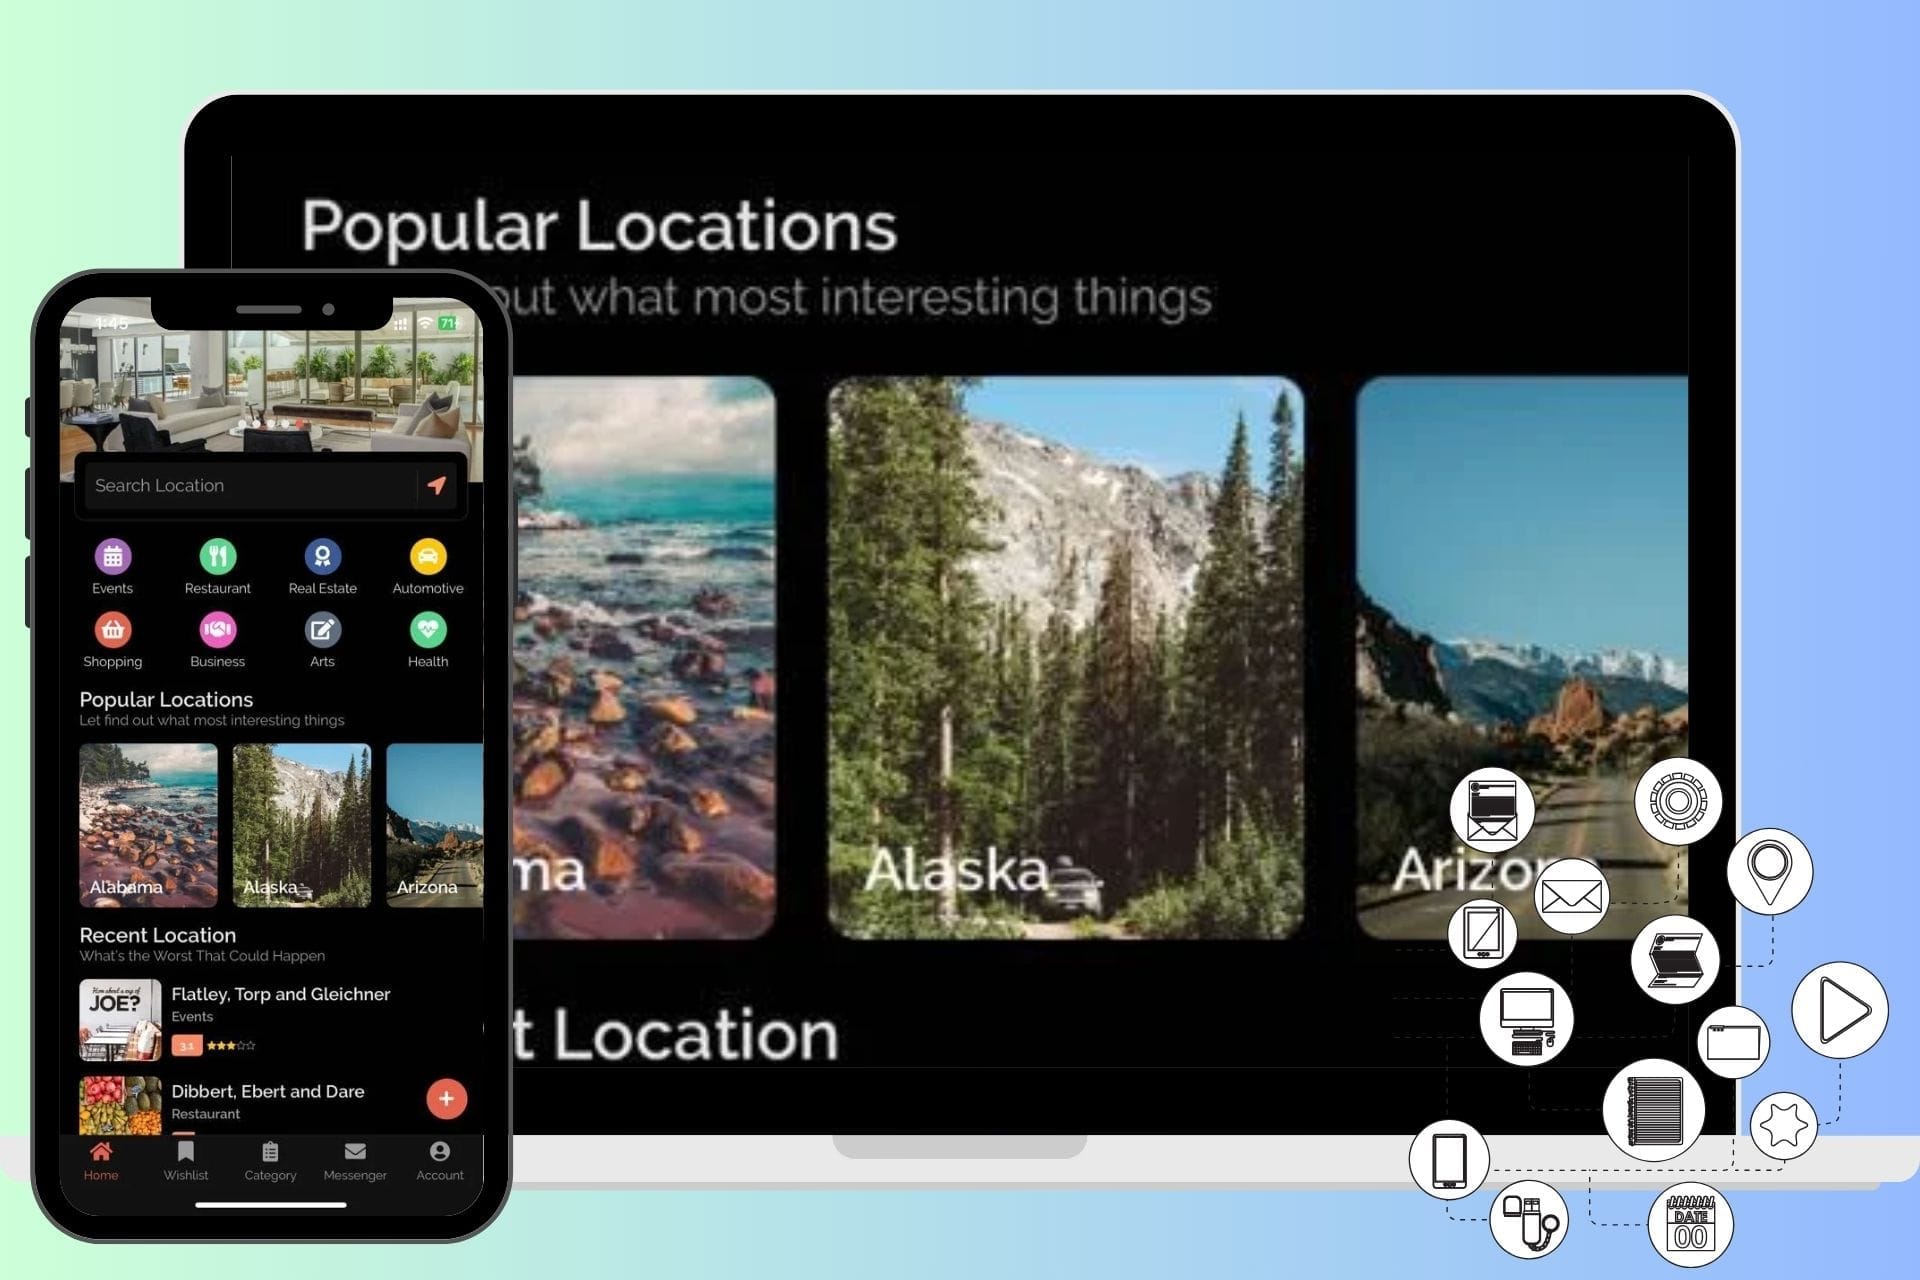Click the Recent Location heading on phone
Viewport: 1920px width, 1280px height.
[158, 935]
